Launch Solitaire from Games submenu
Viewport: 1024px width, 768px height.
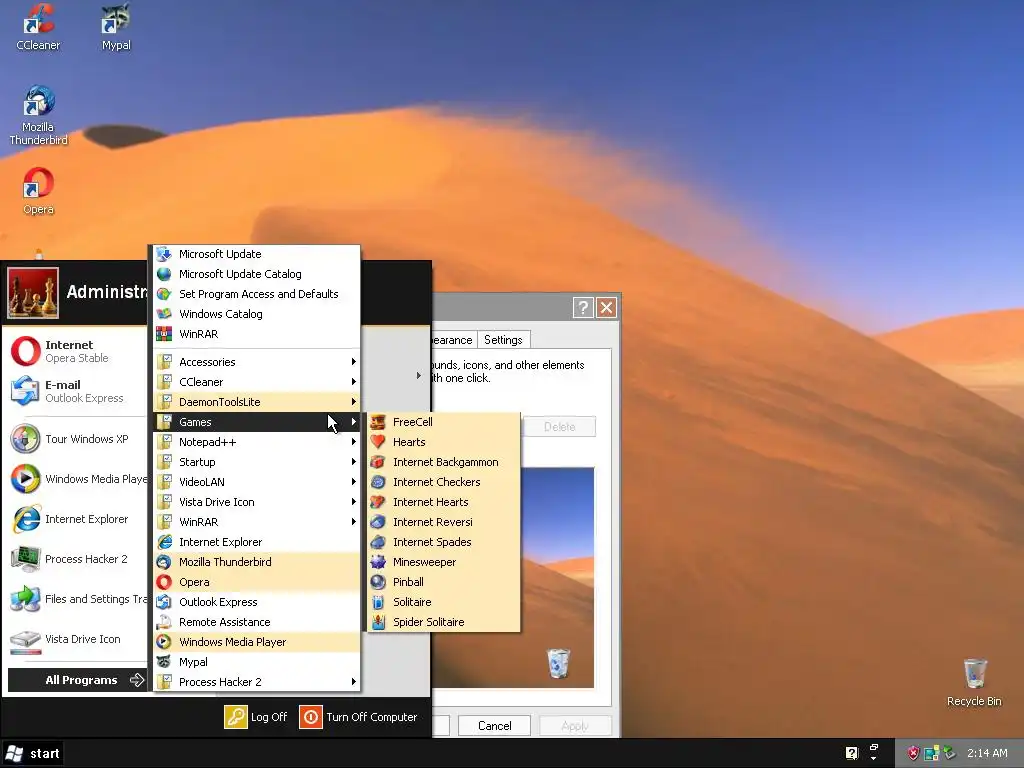pyautogui.click(x=444, y=602)
